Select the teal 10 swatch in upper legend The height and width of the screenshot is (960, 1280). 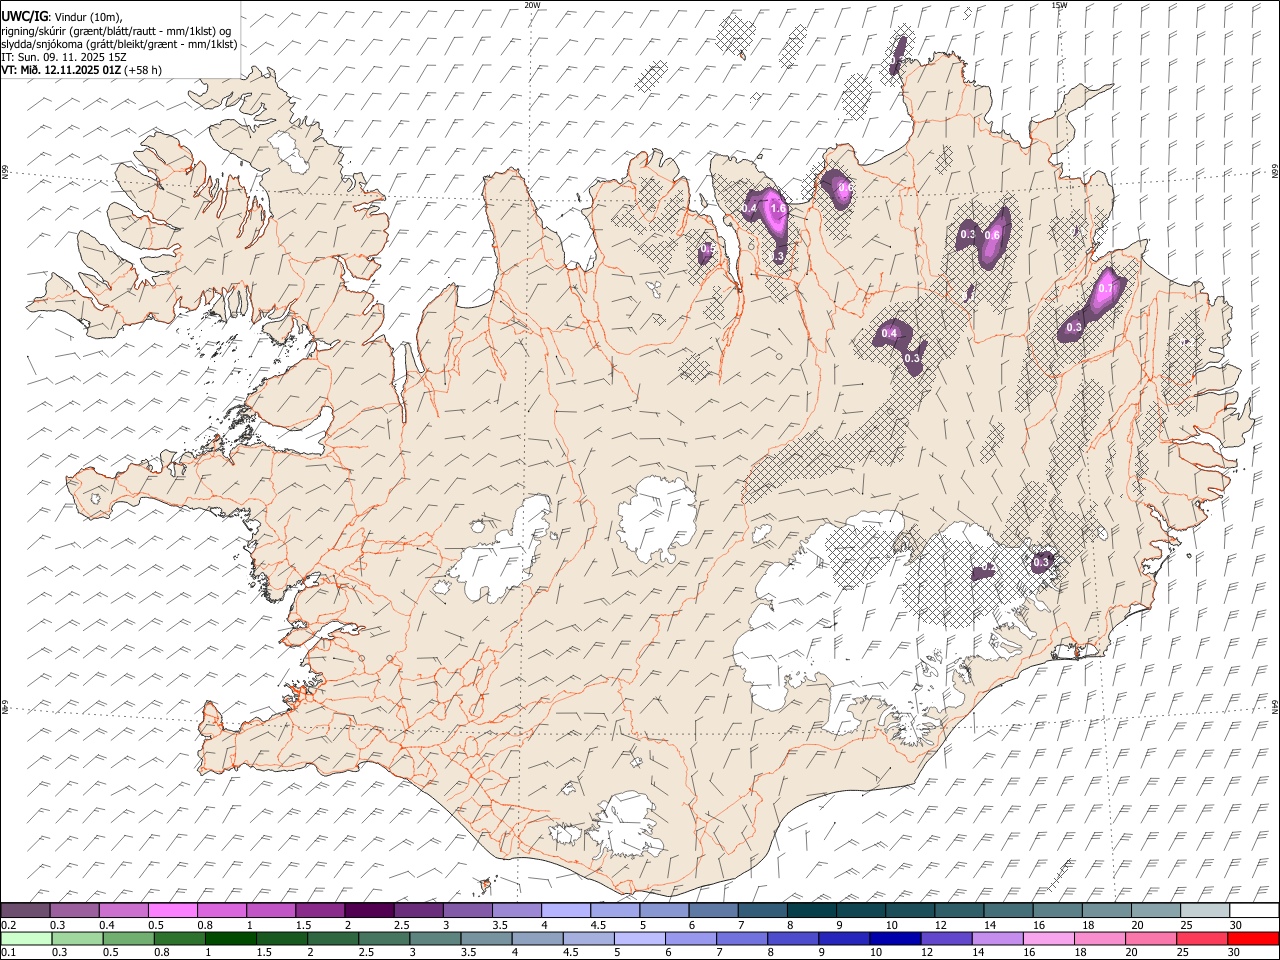coord(909,910)
